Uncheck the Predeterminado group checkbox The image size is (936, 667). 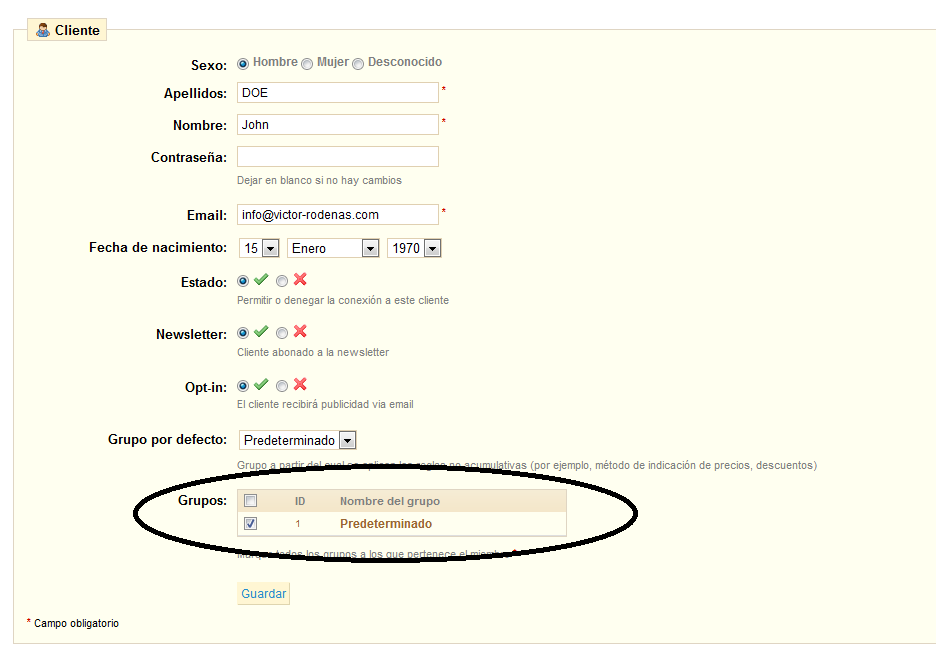[x=251, y=524]
